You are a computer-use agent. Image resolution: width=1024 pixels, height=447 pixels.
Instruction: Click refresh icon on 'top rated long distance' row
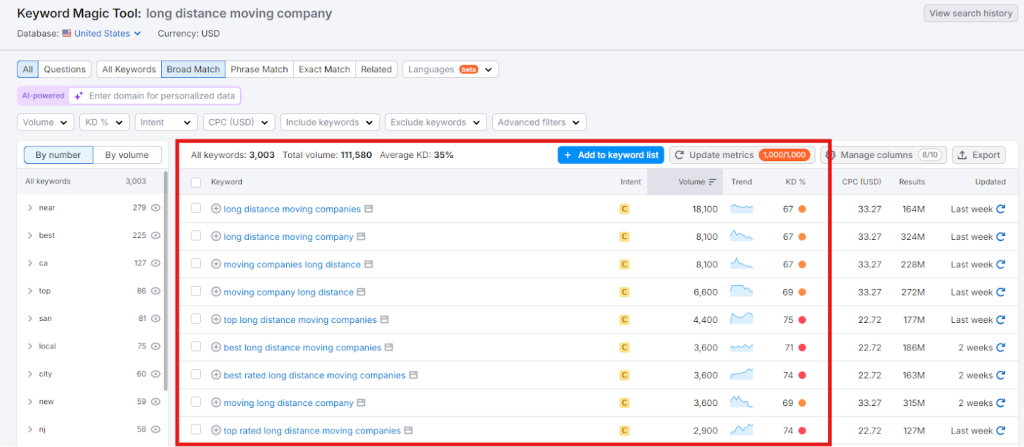tap(1000, 430)
